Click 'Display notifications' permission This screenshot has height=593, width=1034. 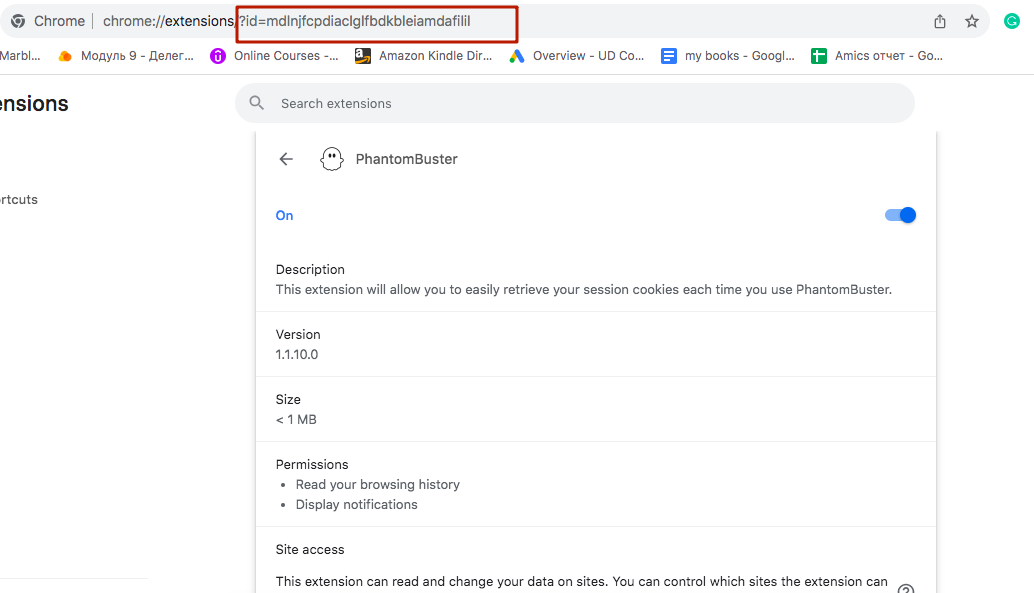coord(356,504)
